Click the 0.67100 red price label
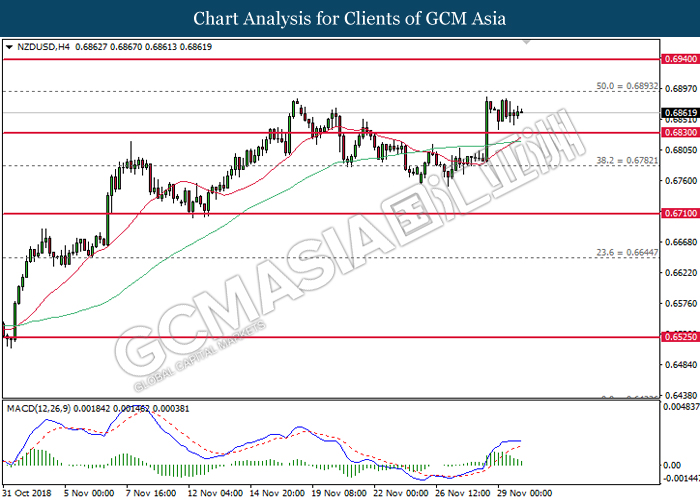 click(x=680, y=213)
